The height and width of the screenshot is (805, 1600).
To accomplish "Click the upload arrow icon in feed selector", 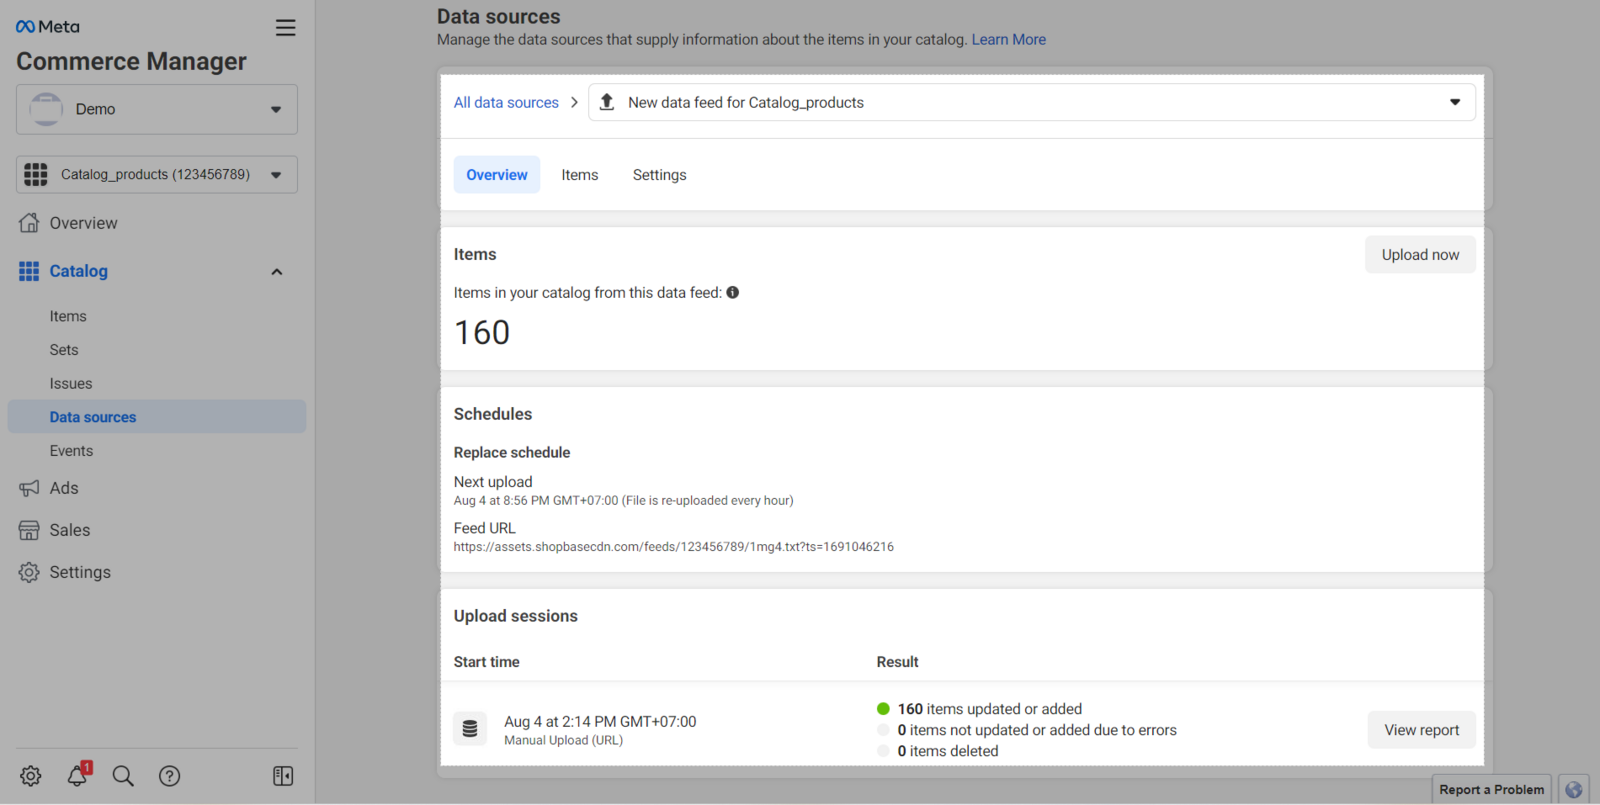I will (607, 102).
